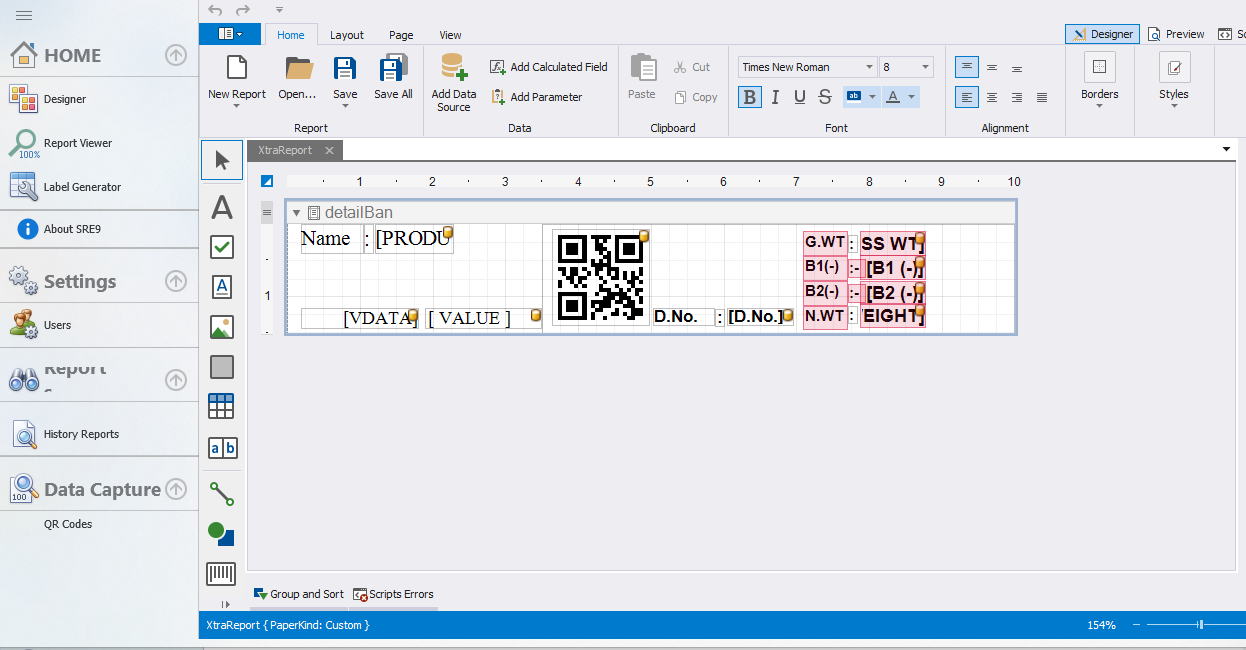Open History Reports in sidebar
This screenshot has height=650, width=1246.
[x=81, y=434]
